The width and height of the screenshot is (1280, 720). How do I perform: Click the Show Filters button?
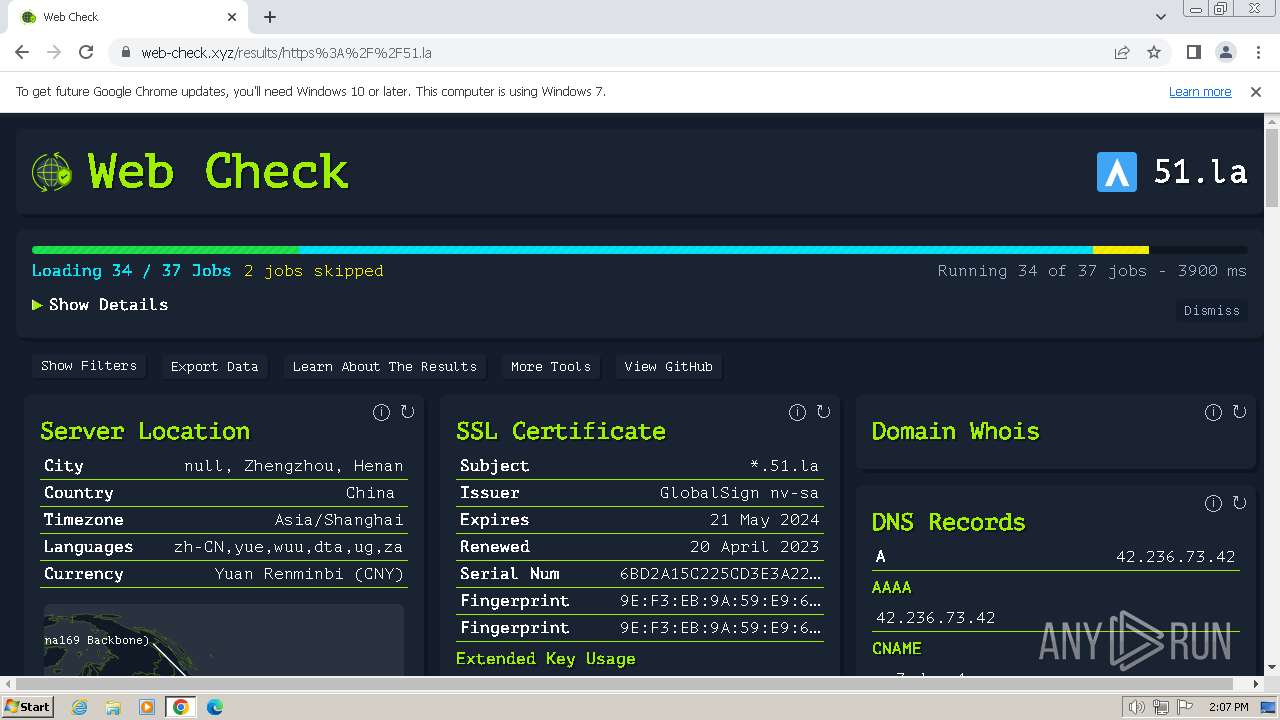point(89,366)
